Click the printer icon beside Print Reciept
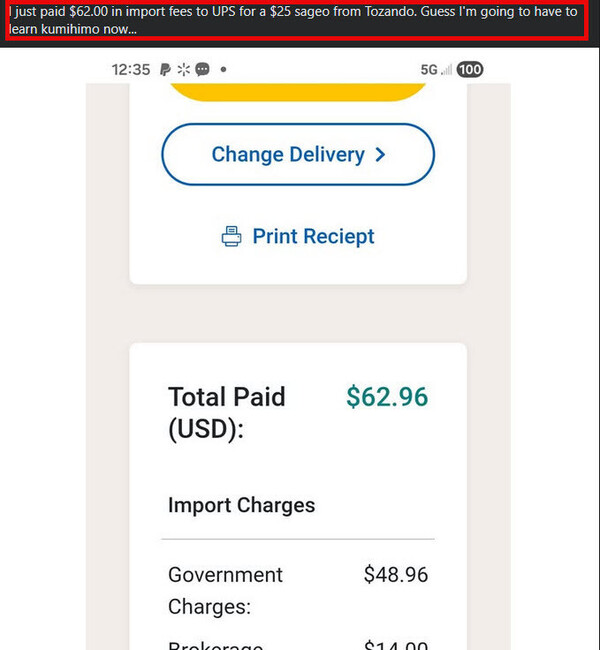600x650 pixels. click(x=232, y=237)
